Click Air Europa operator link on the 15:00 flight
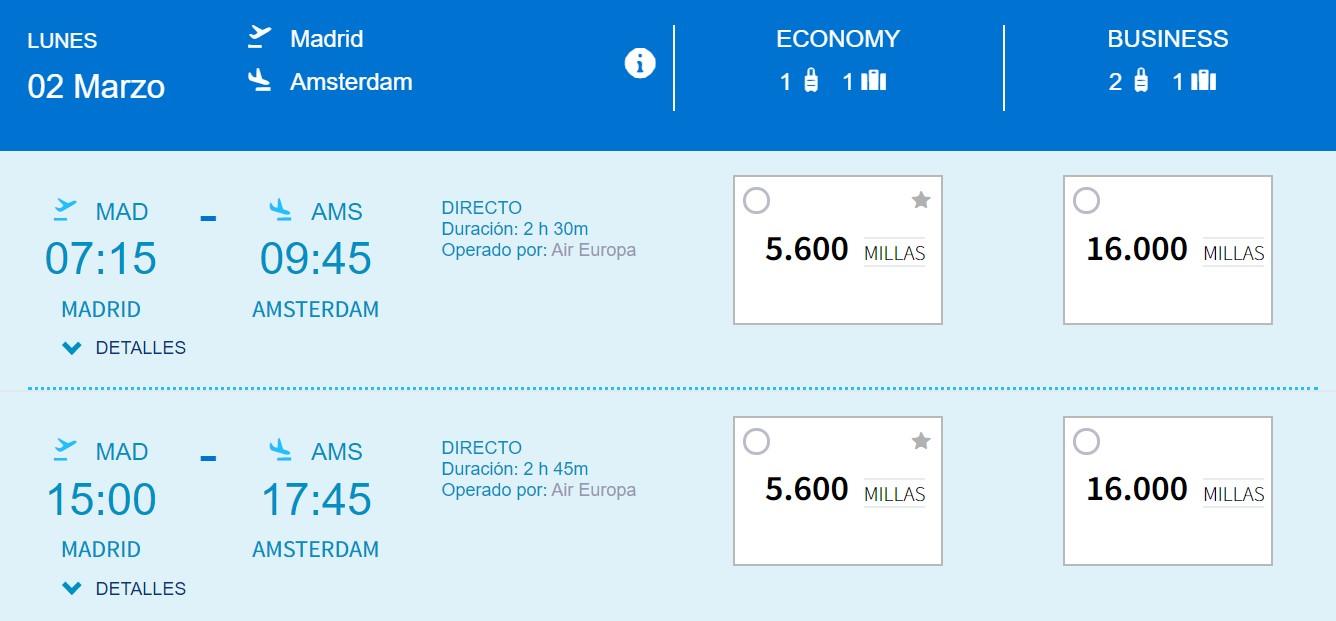The width and height of the screenshot is (1336, 621). pyautogui.click(x=594, y=490)
